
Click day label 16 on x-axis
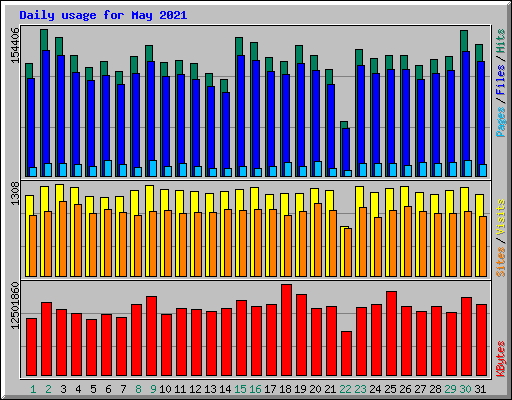(x=255, y=389)
